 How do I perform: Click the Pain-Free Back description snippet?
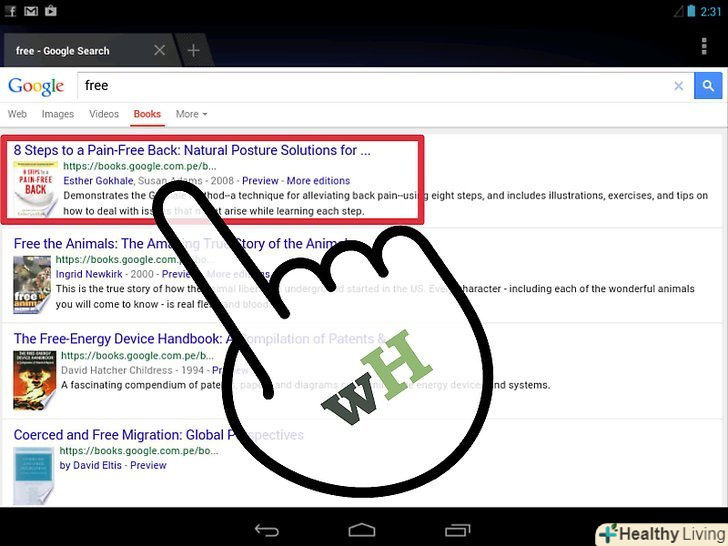point(385,203)
